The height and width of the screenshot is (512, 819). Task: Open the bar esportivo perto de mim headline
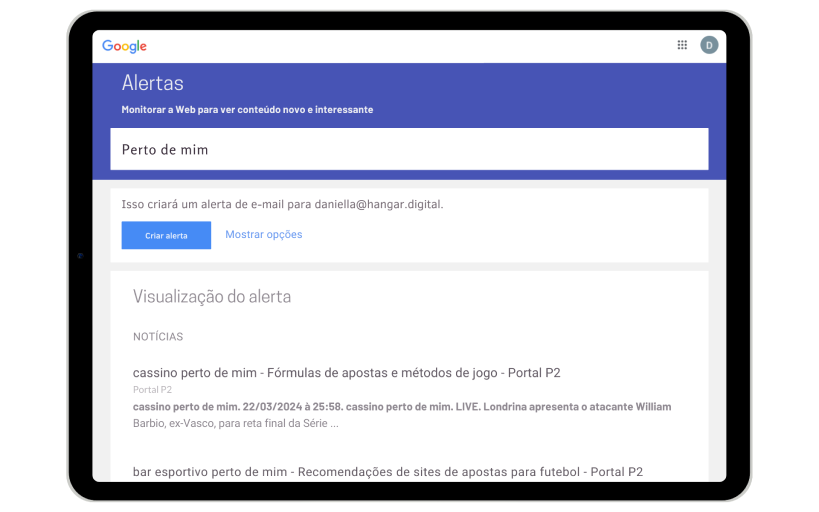tap(388, 472)
